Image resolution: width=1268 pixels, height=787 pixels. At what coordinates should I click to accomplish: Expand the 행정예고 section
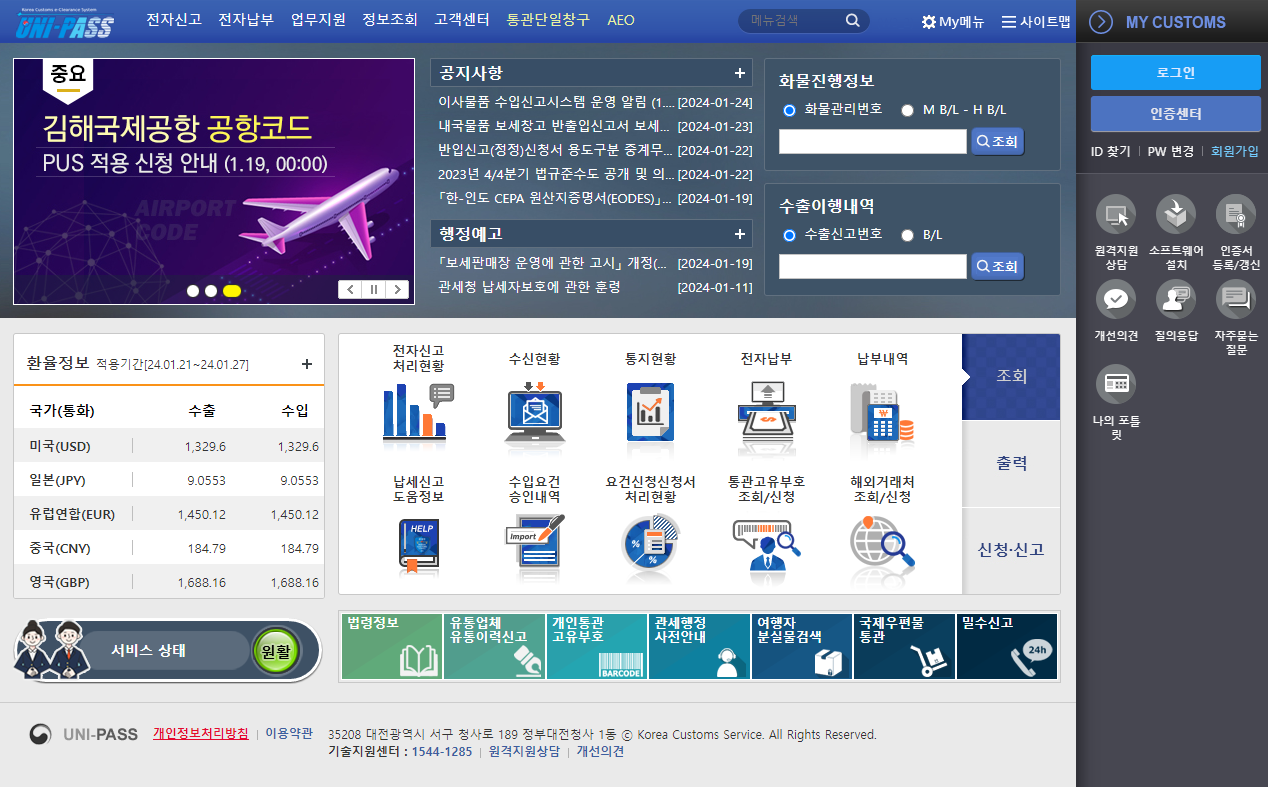741,233
